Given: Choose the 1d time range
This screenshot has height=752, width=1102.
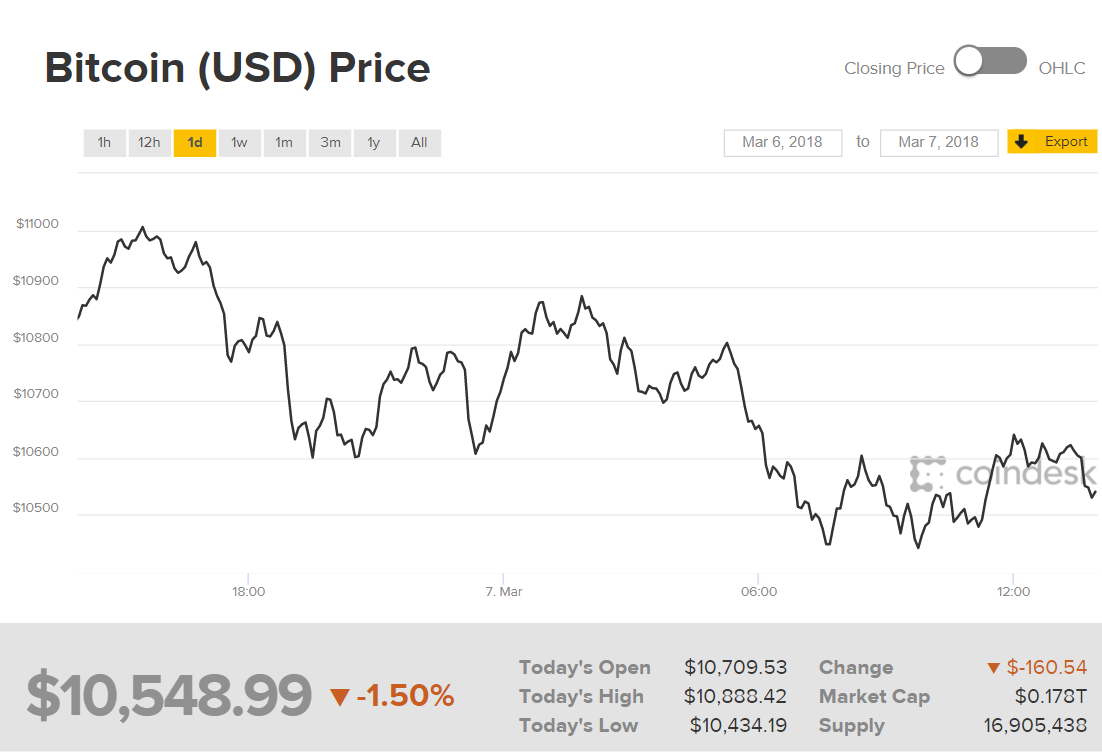Looking at the screenshot, I should pyautogui.click(x=195, y=143).
